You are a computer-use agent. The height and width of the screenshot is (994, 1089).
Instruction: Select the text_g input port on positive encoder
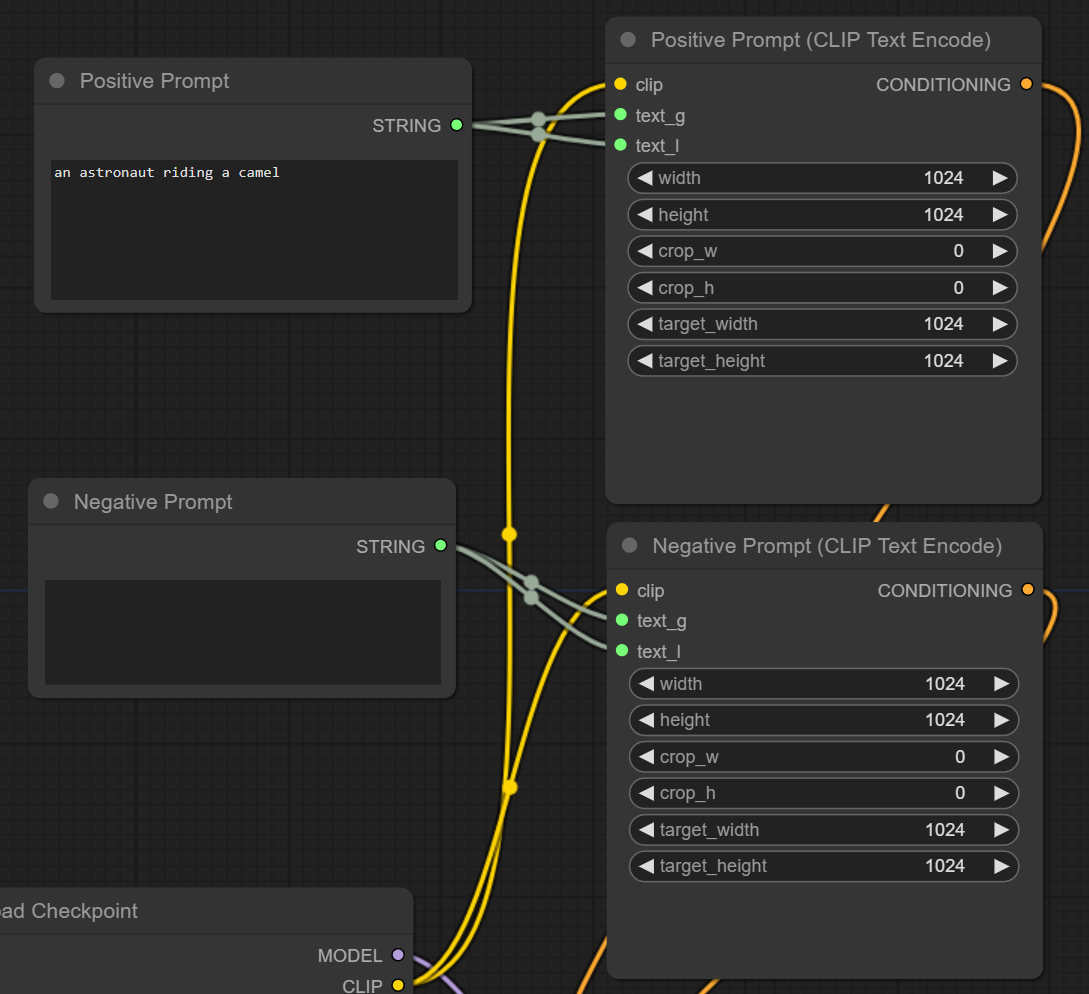coord(620,116)
